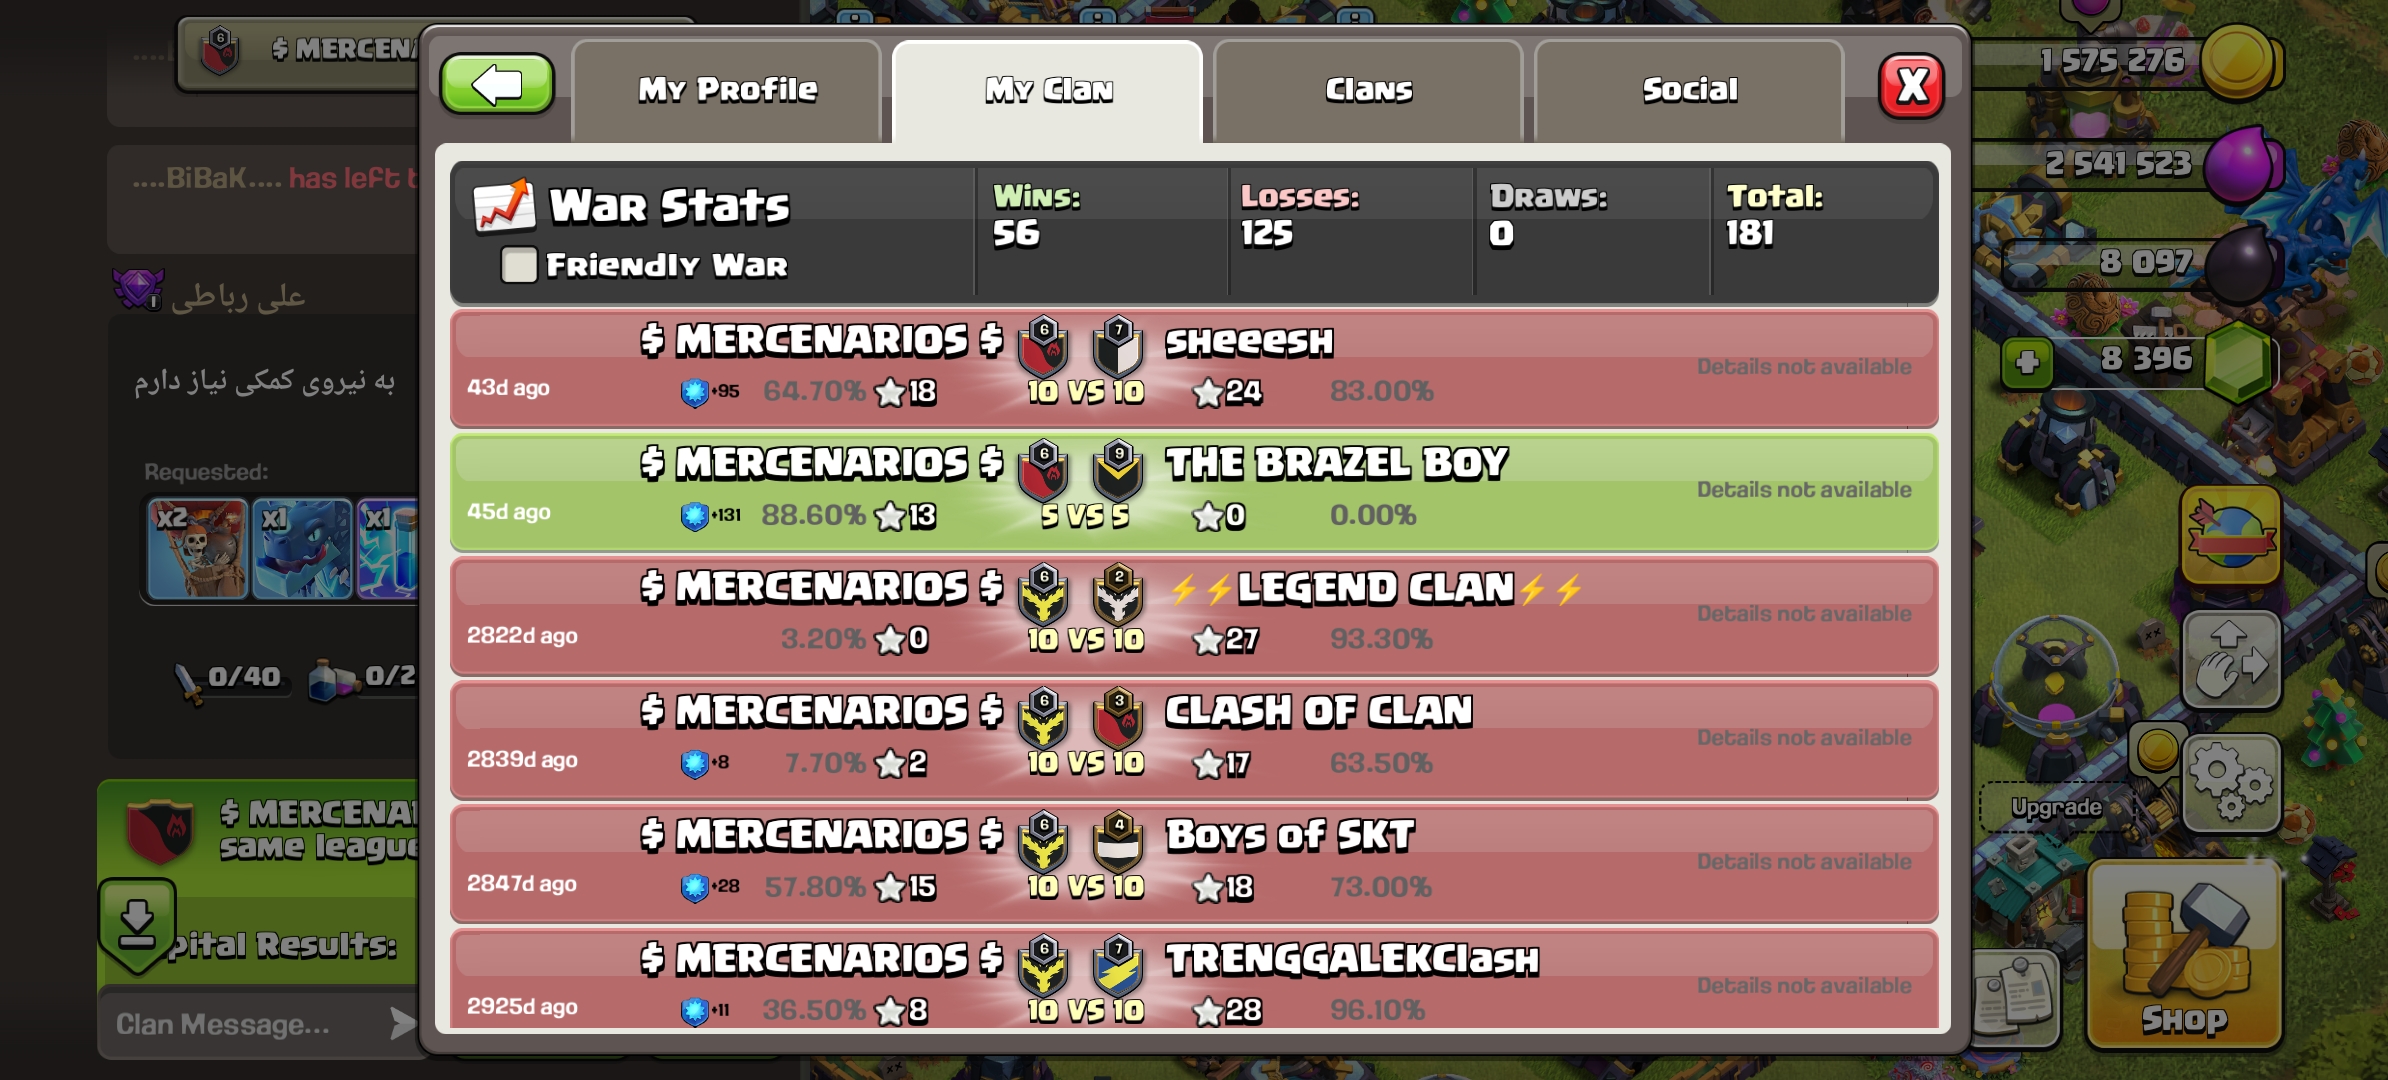Click the Upgrade builder label
Viewport: 2388px width, 1080px height.
[x=2056, y=807]
